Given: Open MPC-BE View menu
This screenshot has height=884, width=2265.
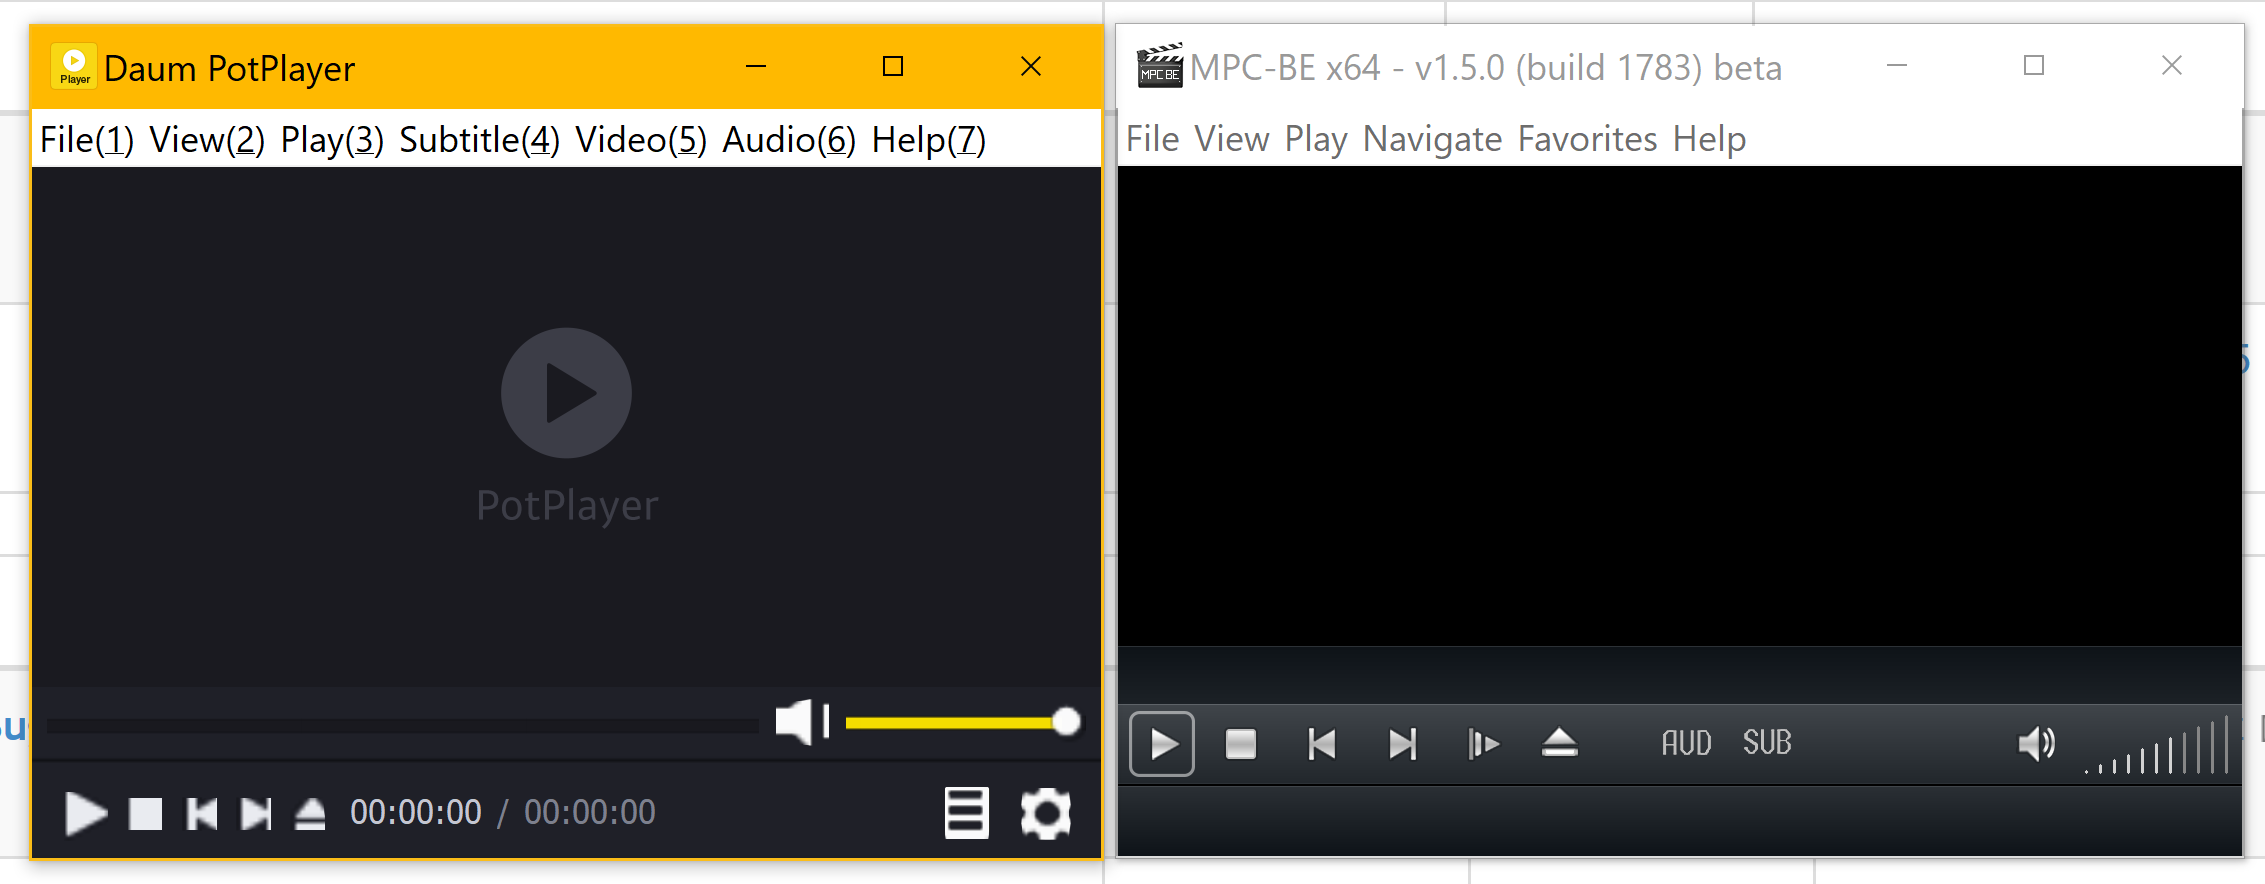Looking at the screenshot, I should (1232, 139).
